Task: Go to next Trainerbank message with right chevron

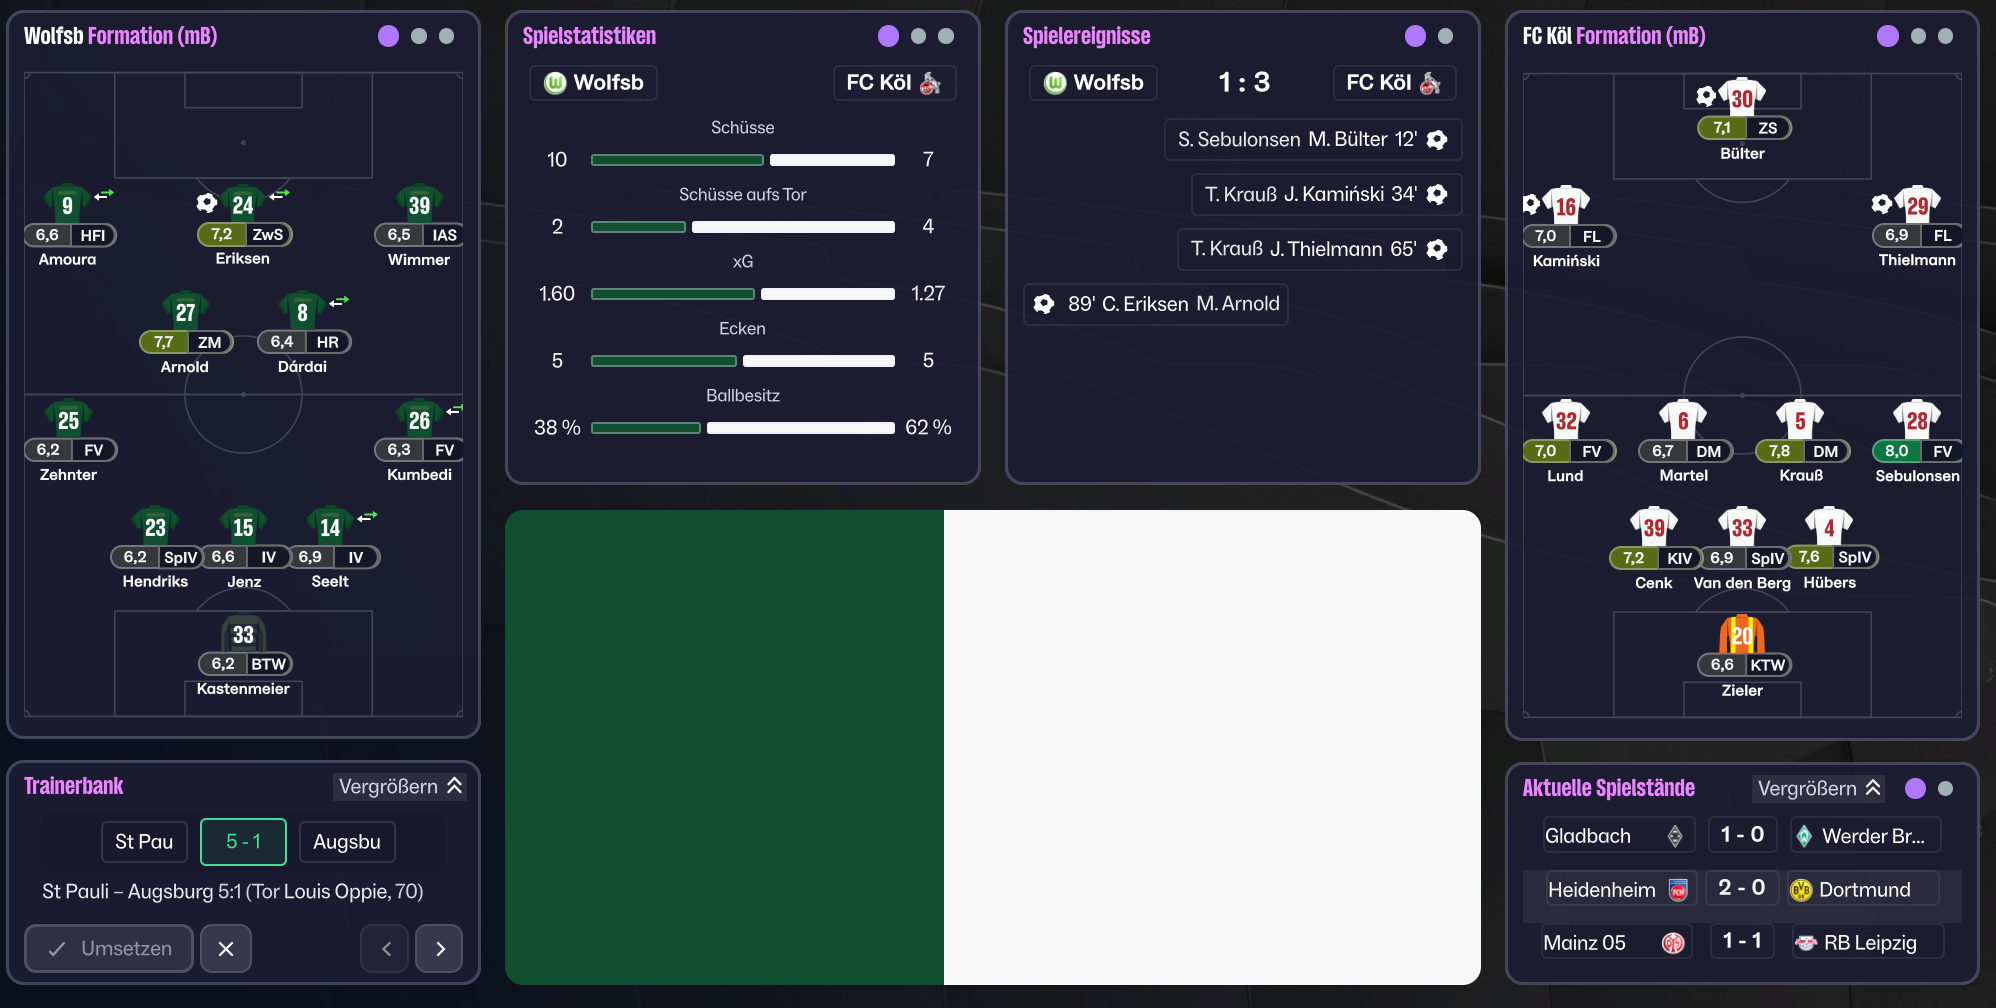Action: tap(440, 949)
